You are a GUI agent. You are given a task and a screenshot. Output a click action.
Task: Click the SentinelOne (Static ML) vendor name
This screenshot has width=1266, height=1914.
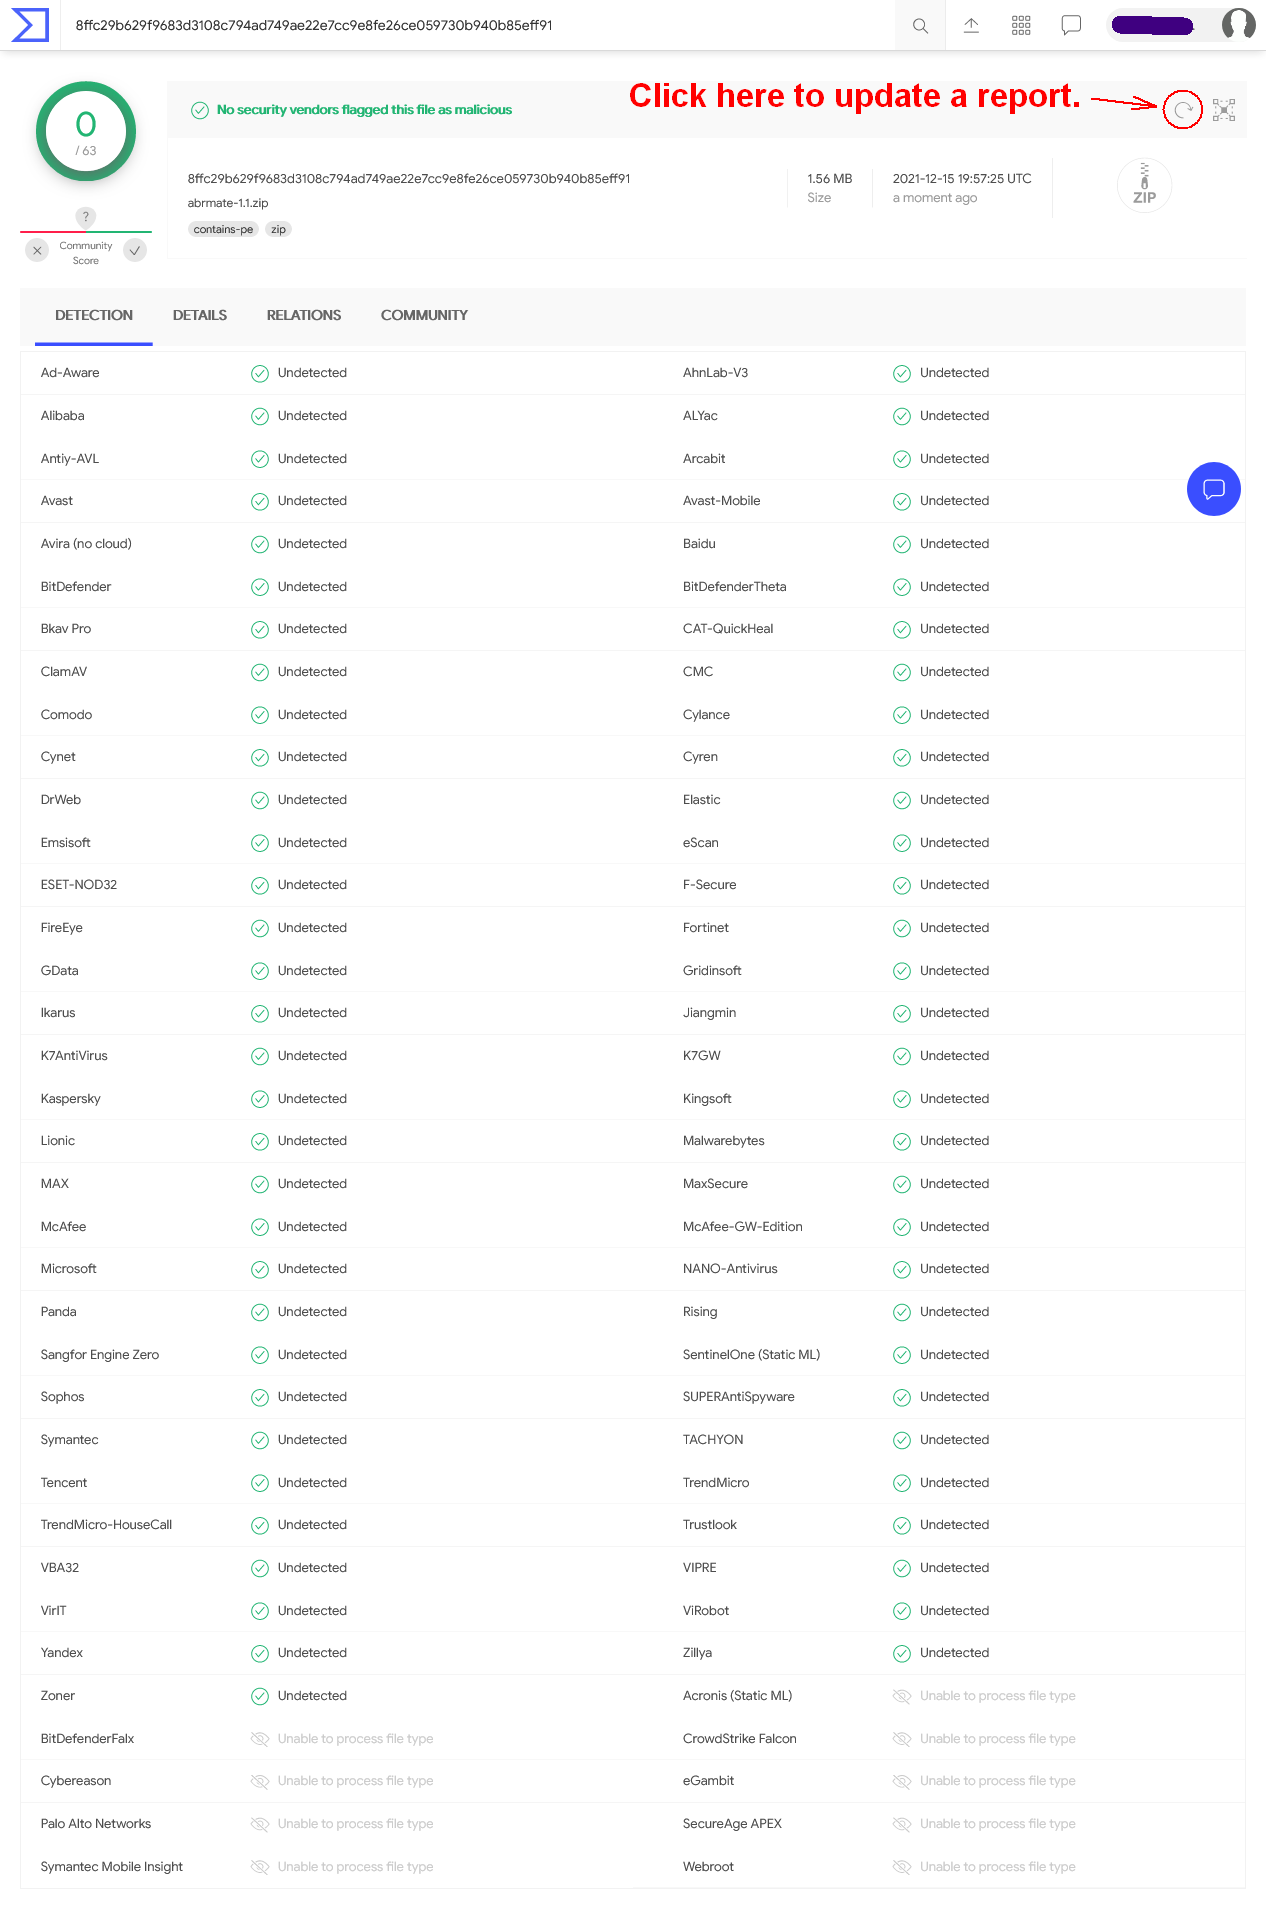(752, 1355)
